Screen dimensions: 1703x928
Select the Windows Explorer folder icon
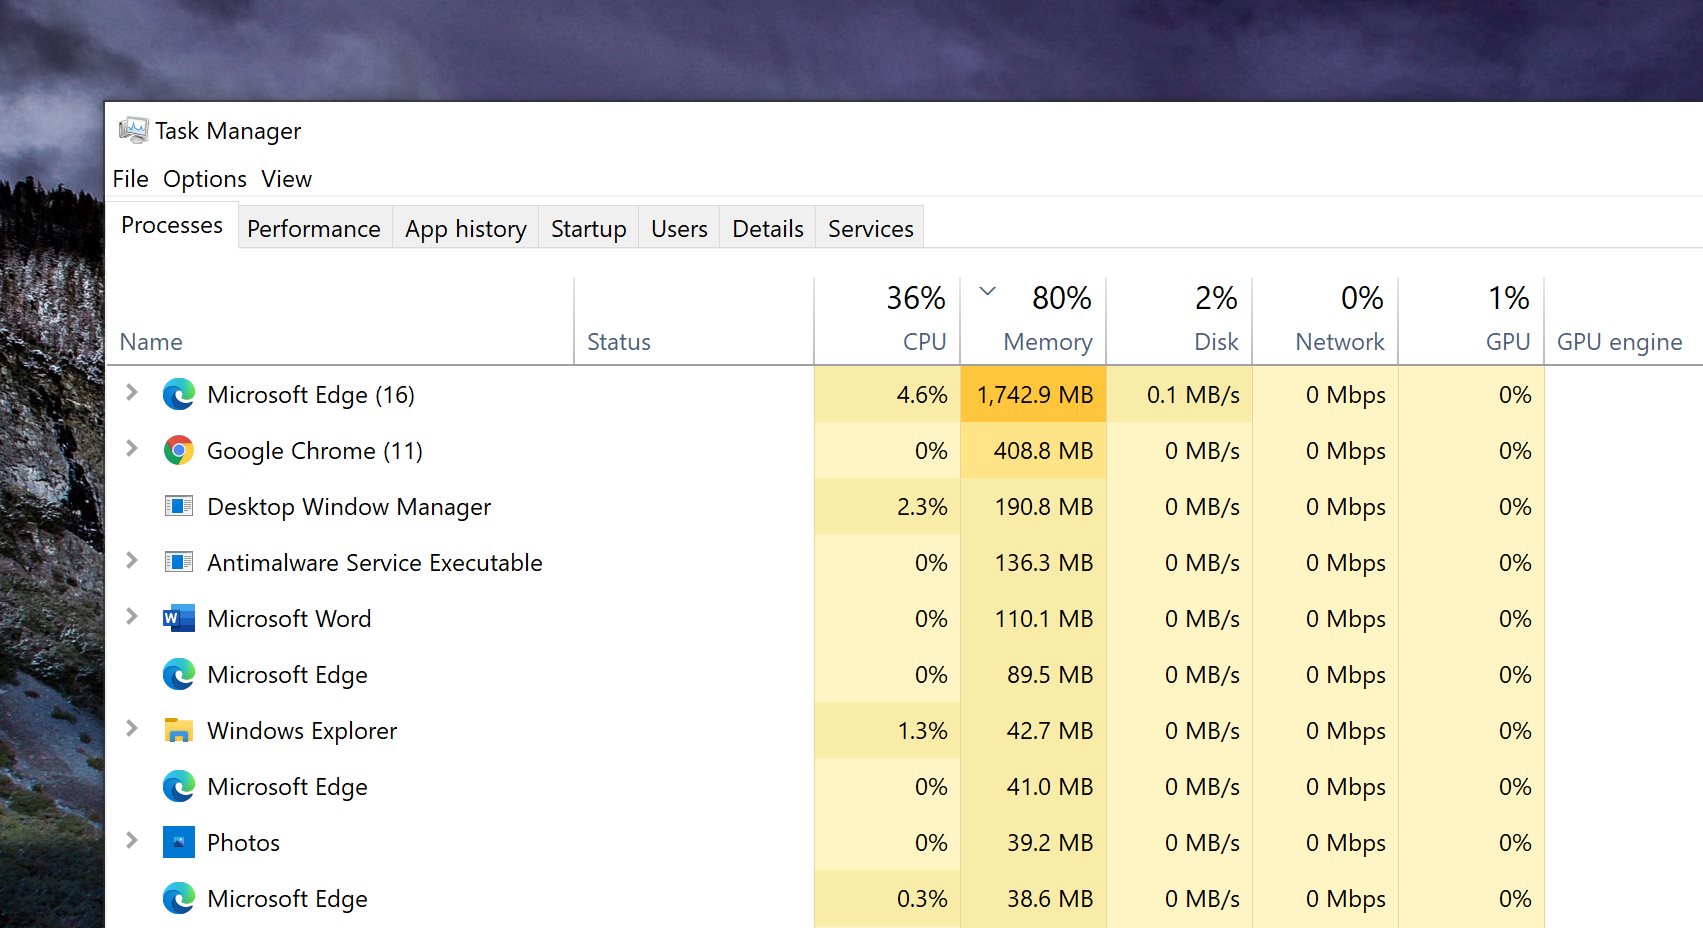[x=178, y=731]
